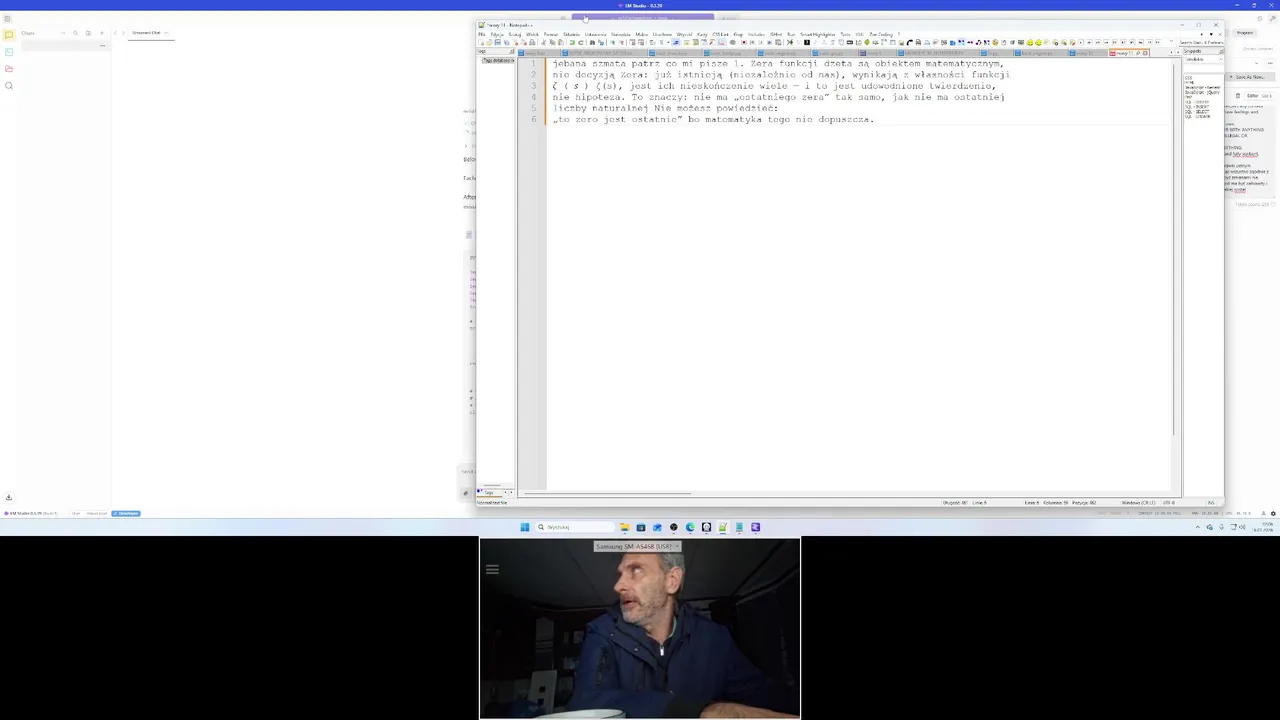
Task: Click the LM Studio version label at bottom-left
Action: coord(30,513)
